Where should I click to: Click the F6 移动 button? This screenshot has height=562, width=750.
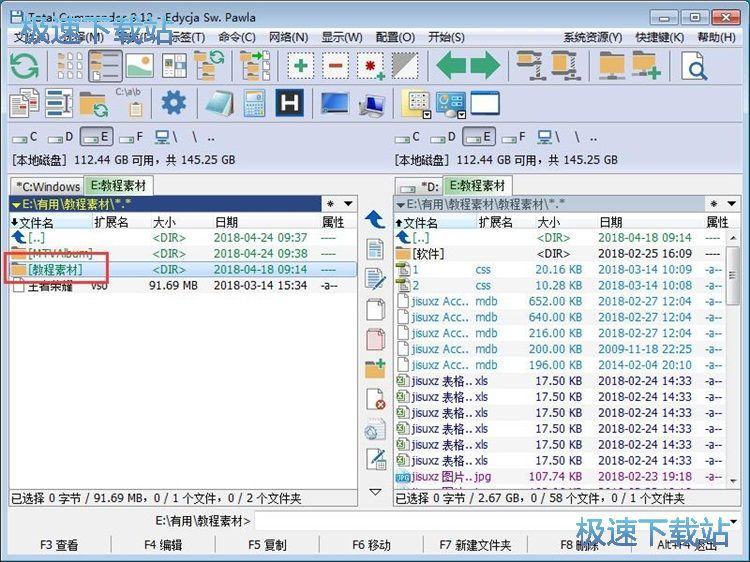click(x=372, y=545)
